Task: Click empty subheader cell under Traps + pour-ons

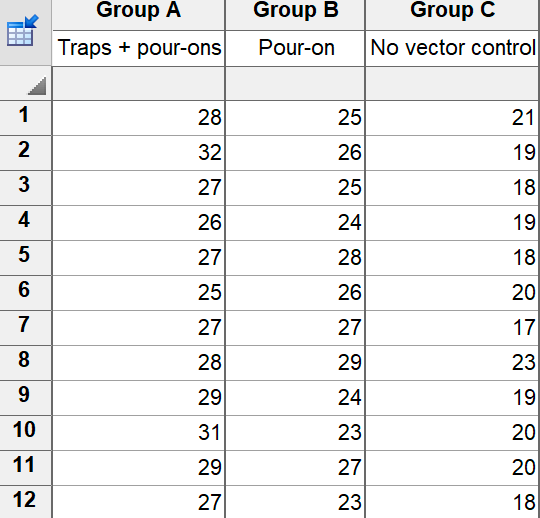Action: point(138,84)
